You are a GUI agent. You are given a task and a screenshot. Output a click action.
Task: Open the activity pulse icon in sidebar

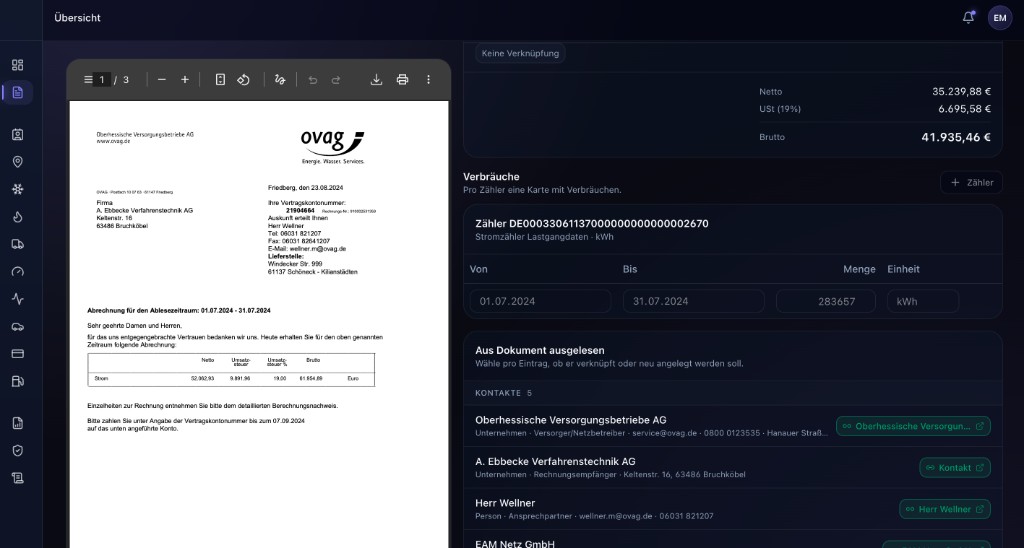pyautogui.click(x=18, y=299)
